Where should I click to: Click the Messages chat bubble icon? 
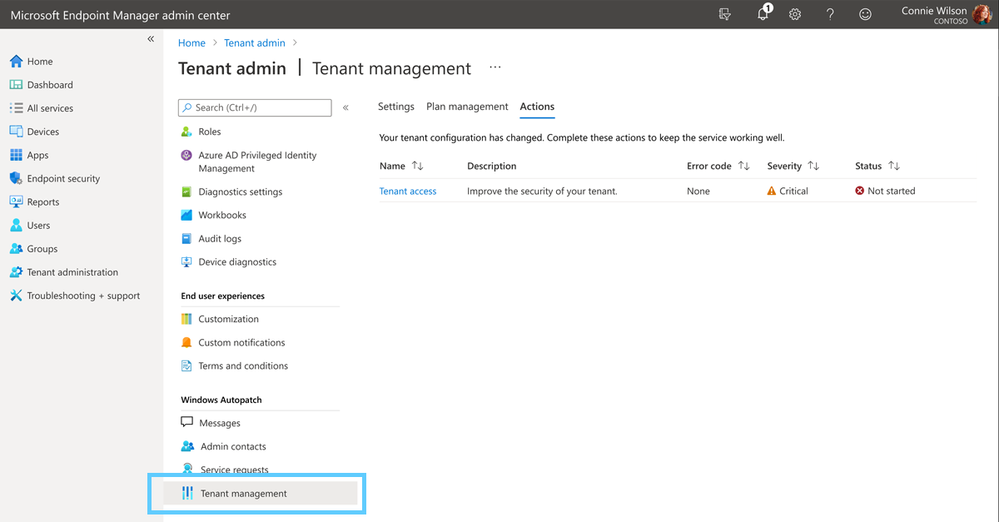click(187, 423)
